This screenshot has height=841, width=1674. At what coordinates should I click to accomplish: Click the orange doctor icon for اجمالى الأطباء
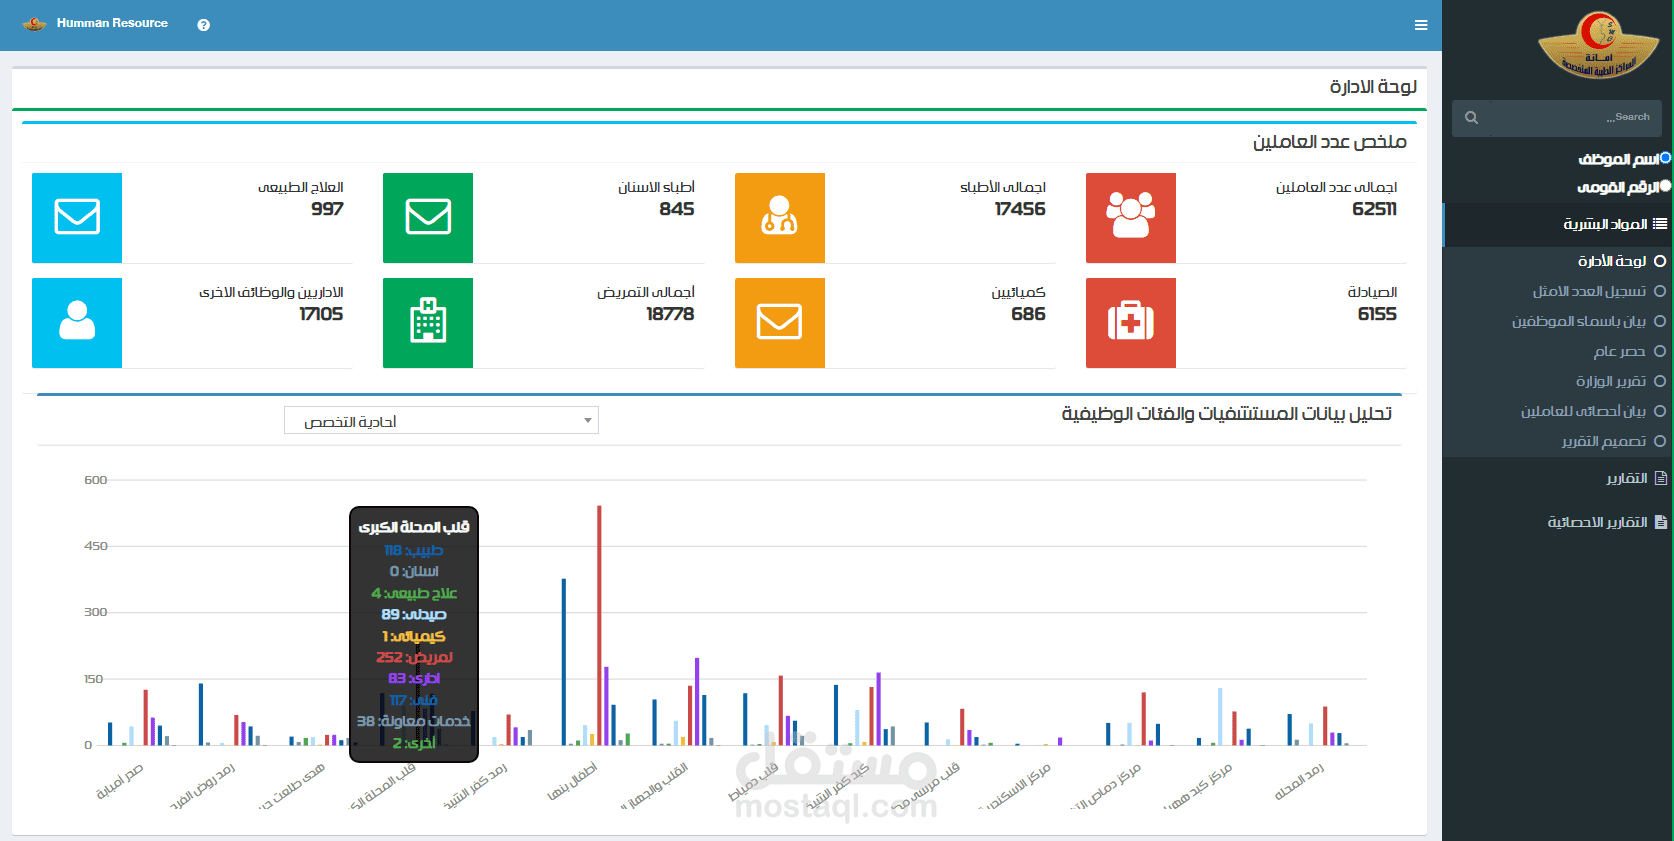[780, 218]
